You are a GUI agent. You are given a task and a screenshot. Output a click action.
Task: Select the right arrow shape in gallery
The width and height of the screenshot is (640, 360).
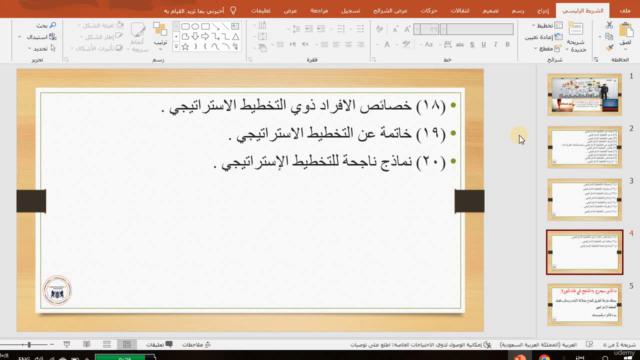205,37
